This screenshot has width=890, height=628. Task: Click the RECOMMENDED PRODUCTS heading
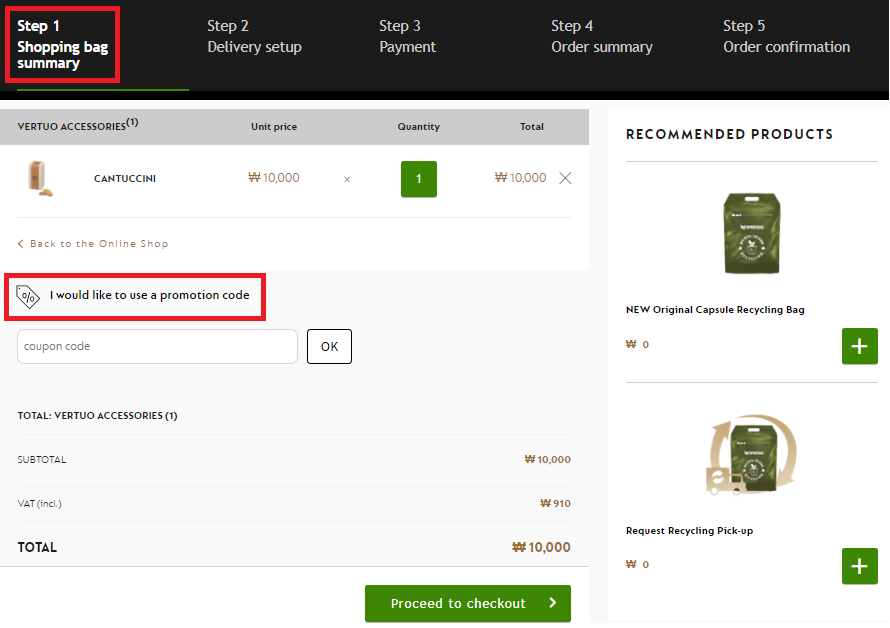point(729,135)
